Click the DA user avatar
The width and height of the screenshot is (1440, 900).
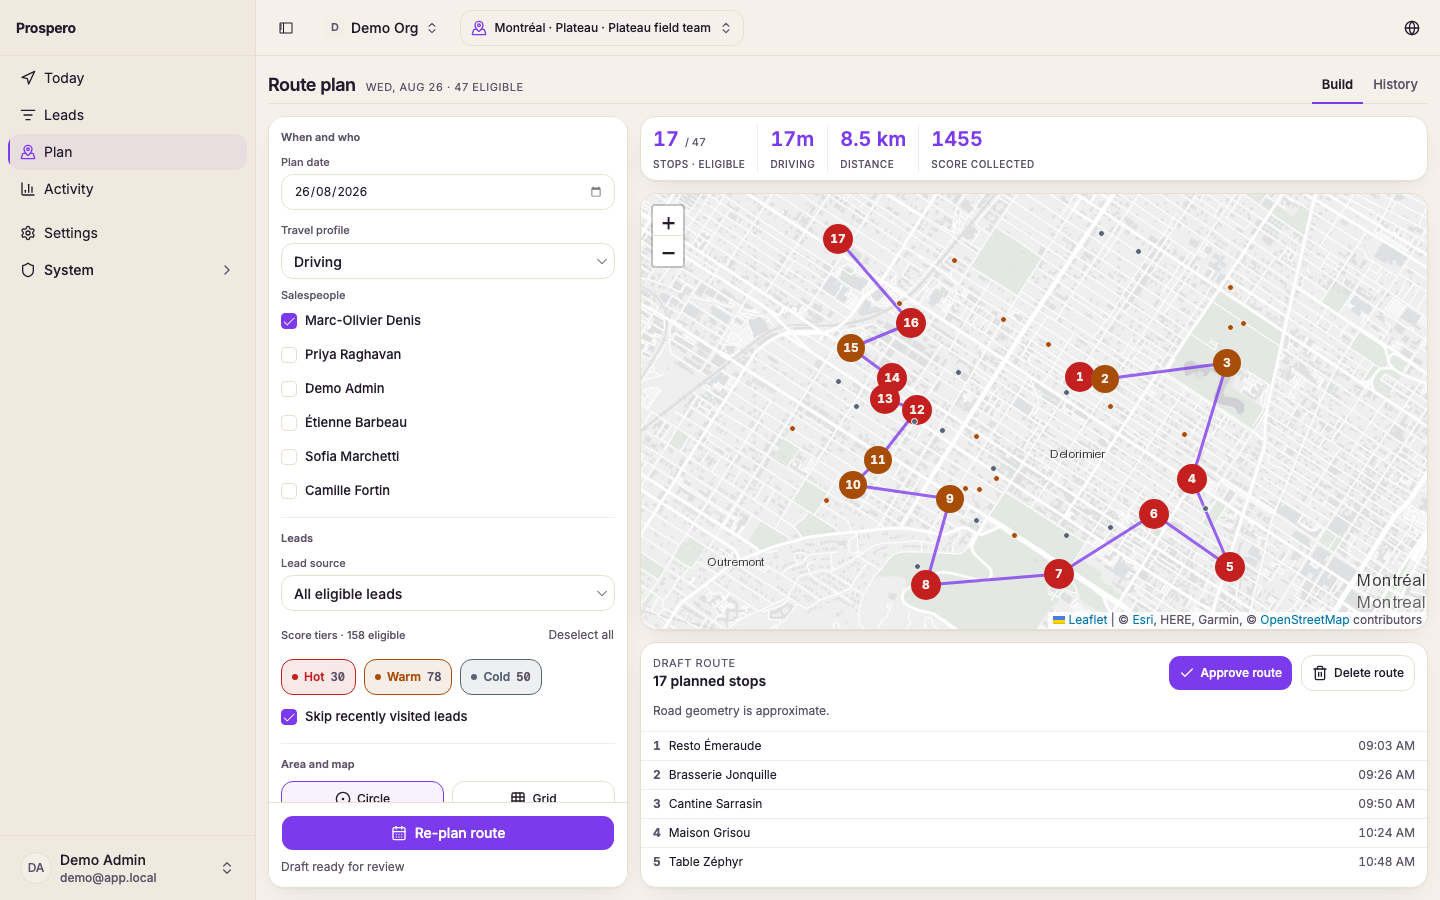36,868
